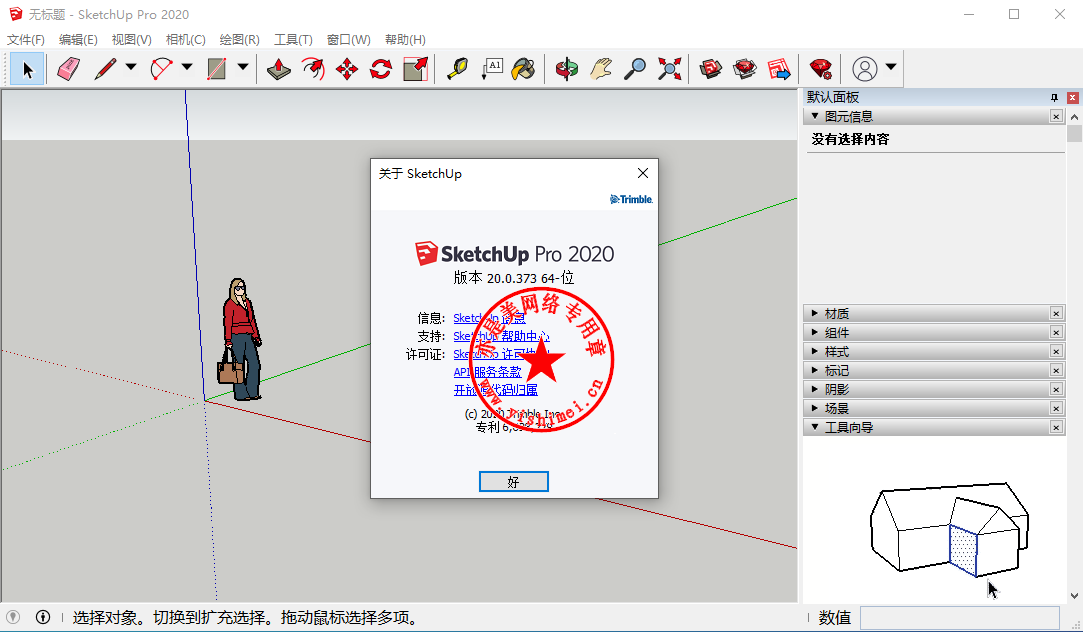Open the account dropdown arrow
This screenshot has width=1083, height=632.
(x=891, y=67)
